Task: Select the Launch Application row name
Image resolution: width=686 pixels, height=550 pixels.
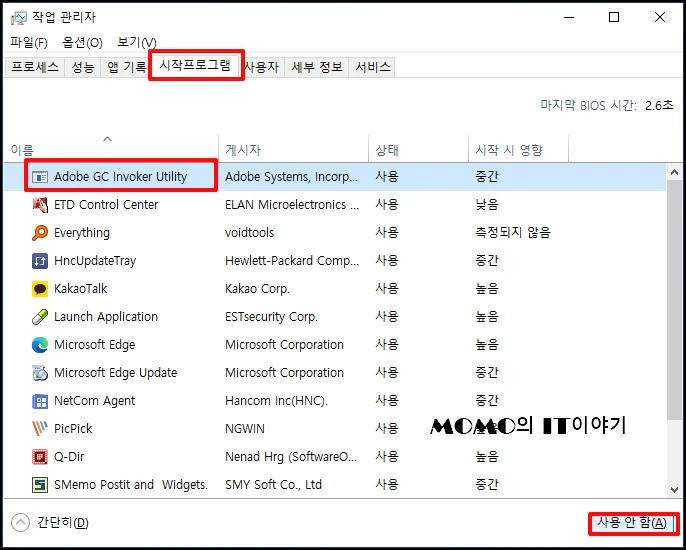Action: click(106, 317)
